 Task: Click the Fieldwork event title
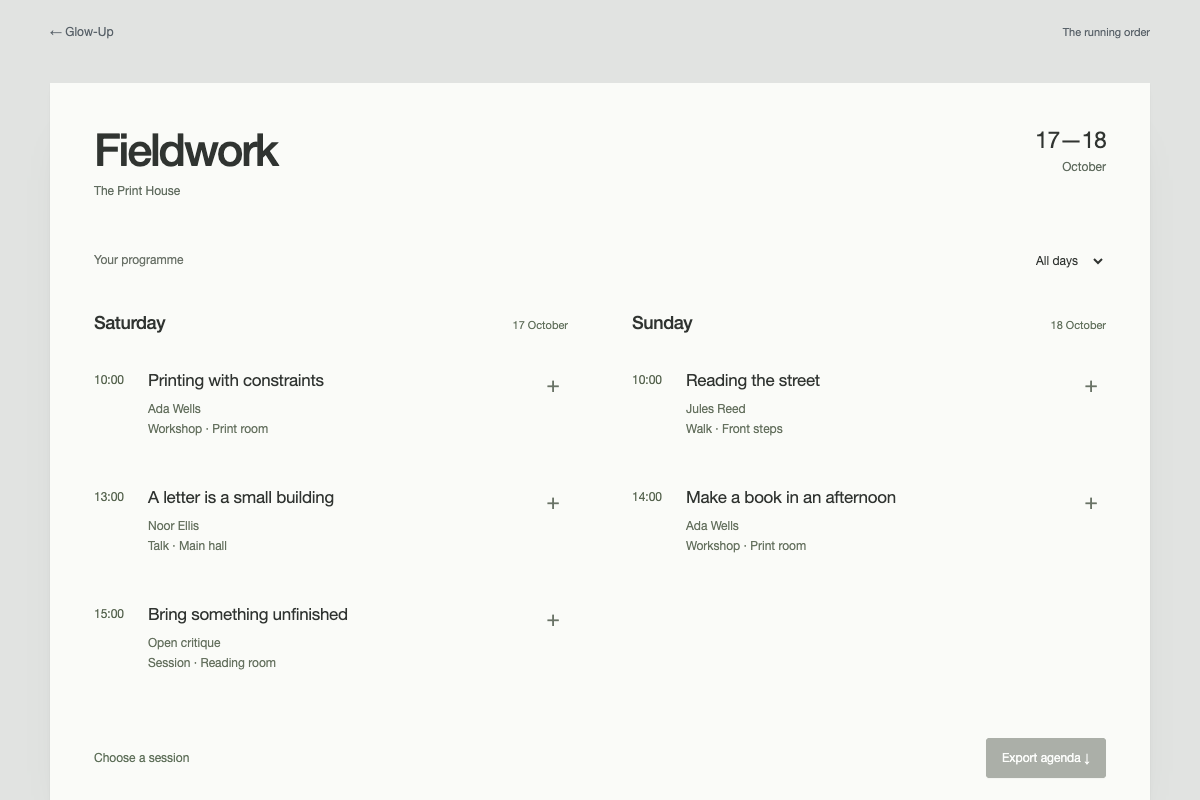[x=186, y=150]
